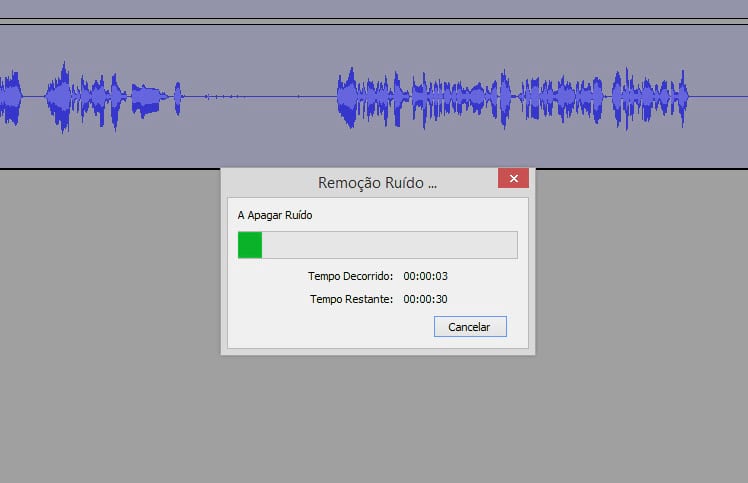Screen dimensions: 748x483
Task: Click the remaining time value 00:00:30
Action: pyautogui.click(x=426, y=299)
